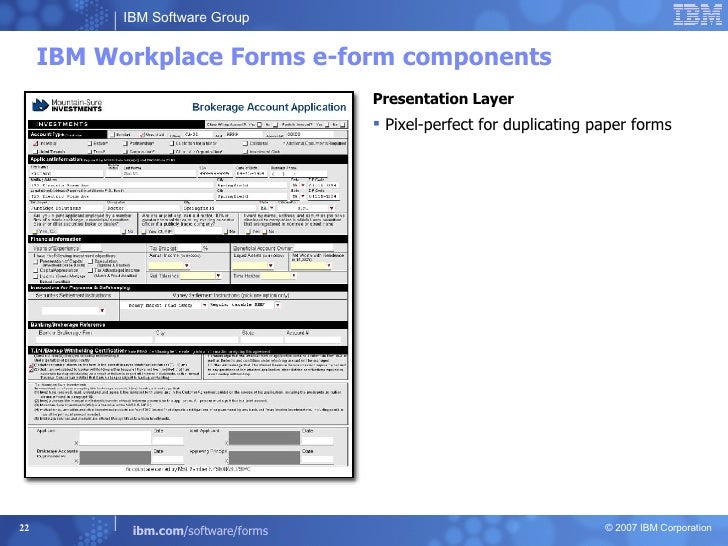Check the Speculation objective checkbox
Viewport: 728px width, 546px height.
[x=91, y=262]
